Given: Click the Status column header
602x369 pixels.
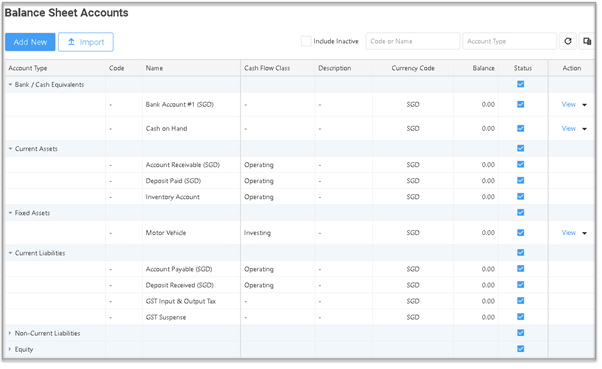Looking at the screenshot, I should pyautogui.click(x=523, y=68).
